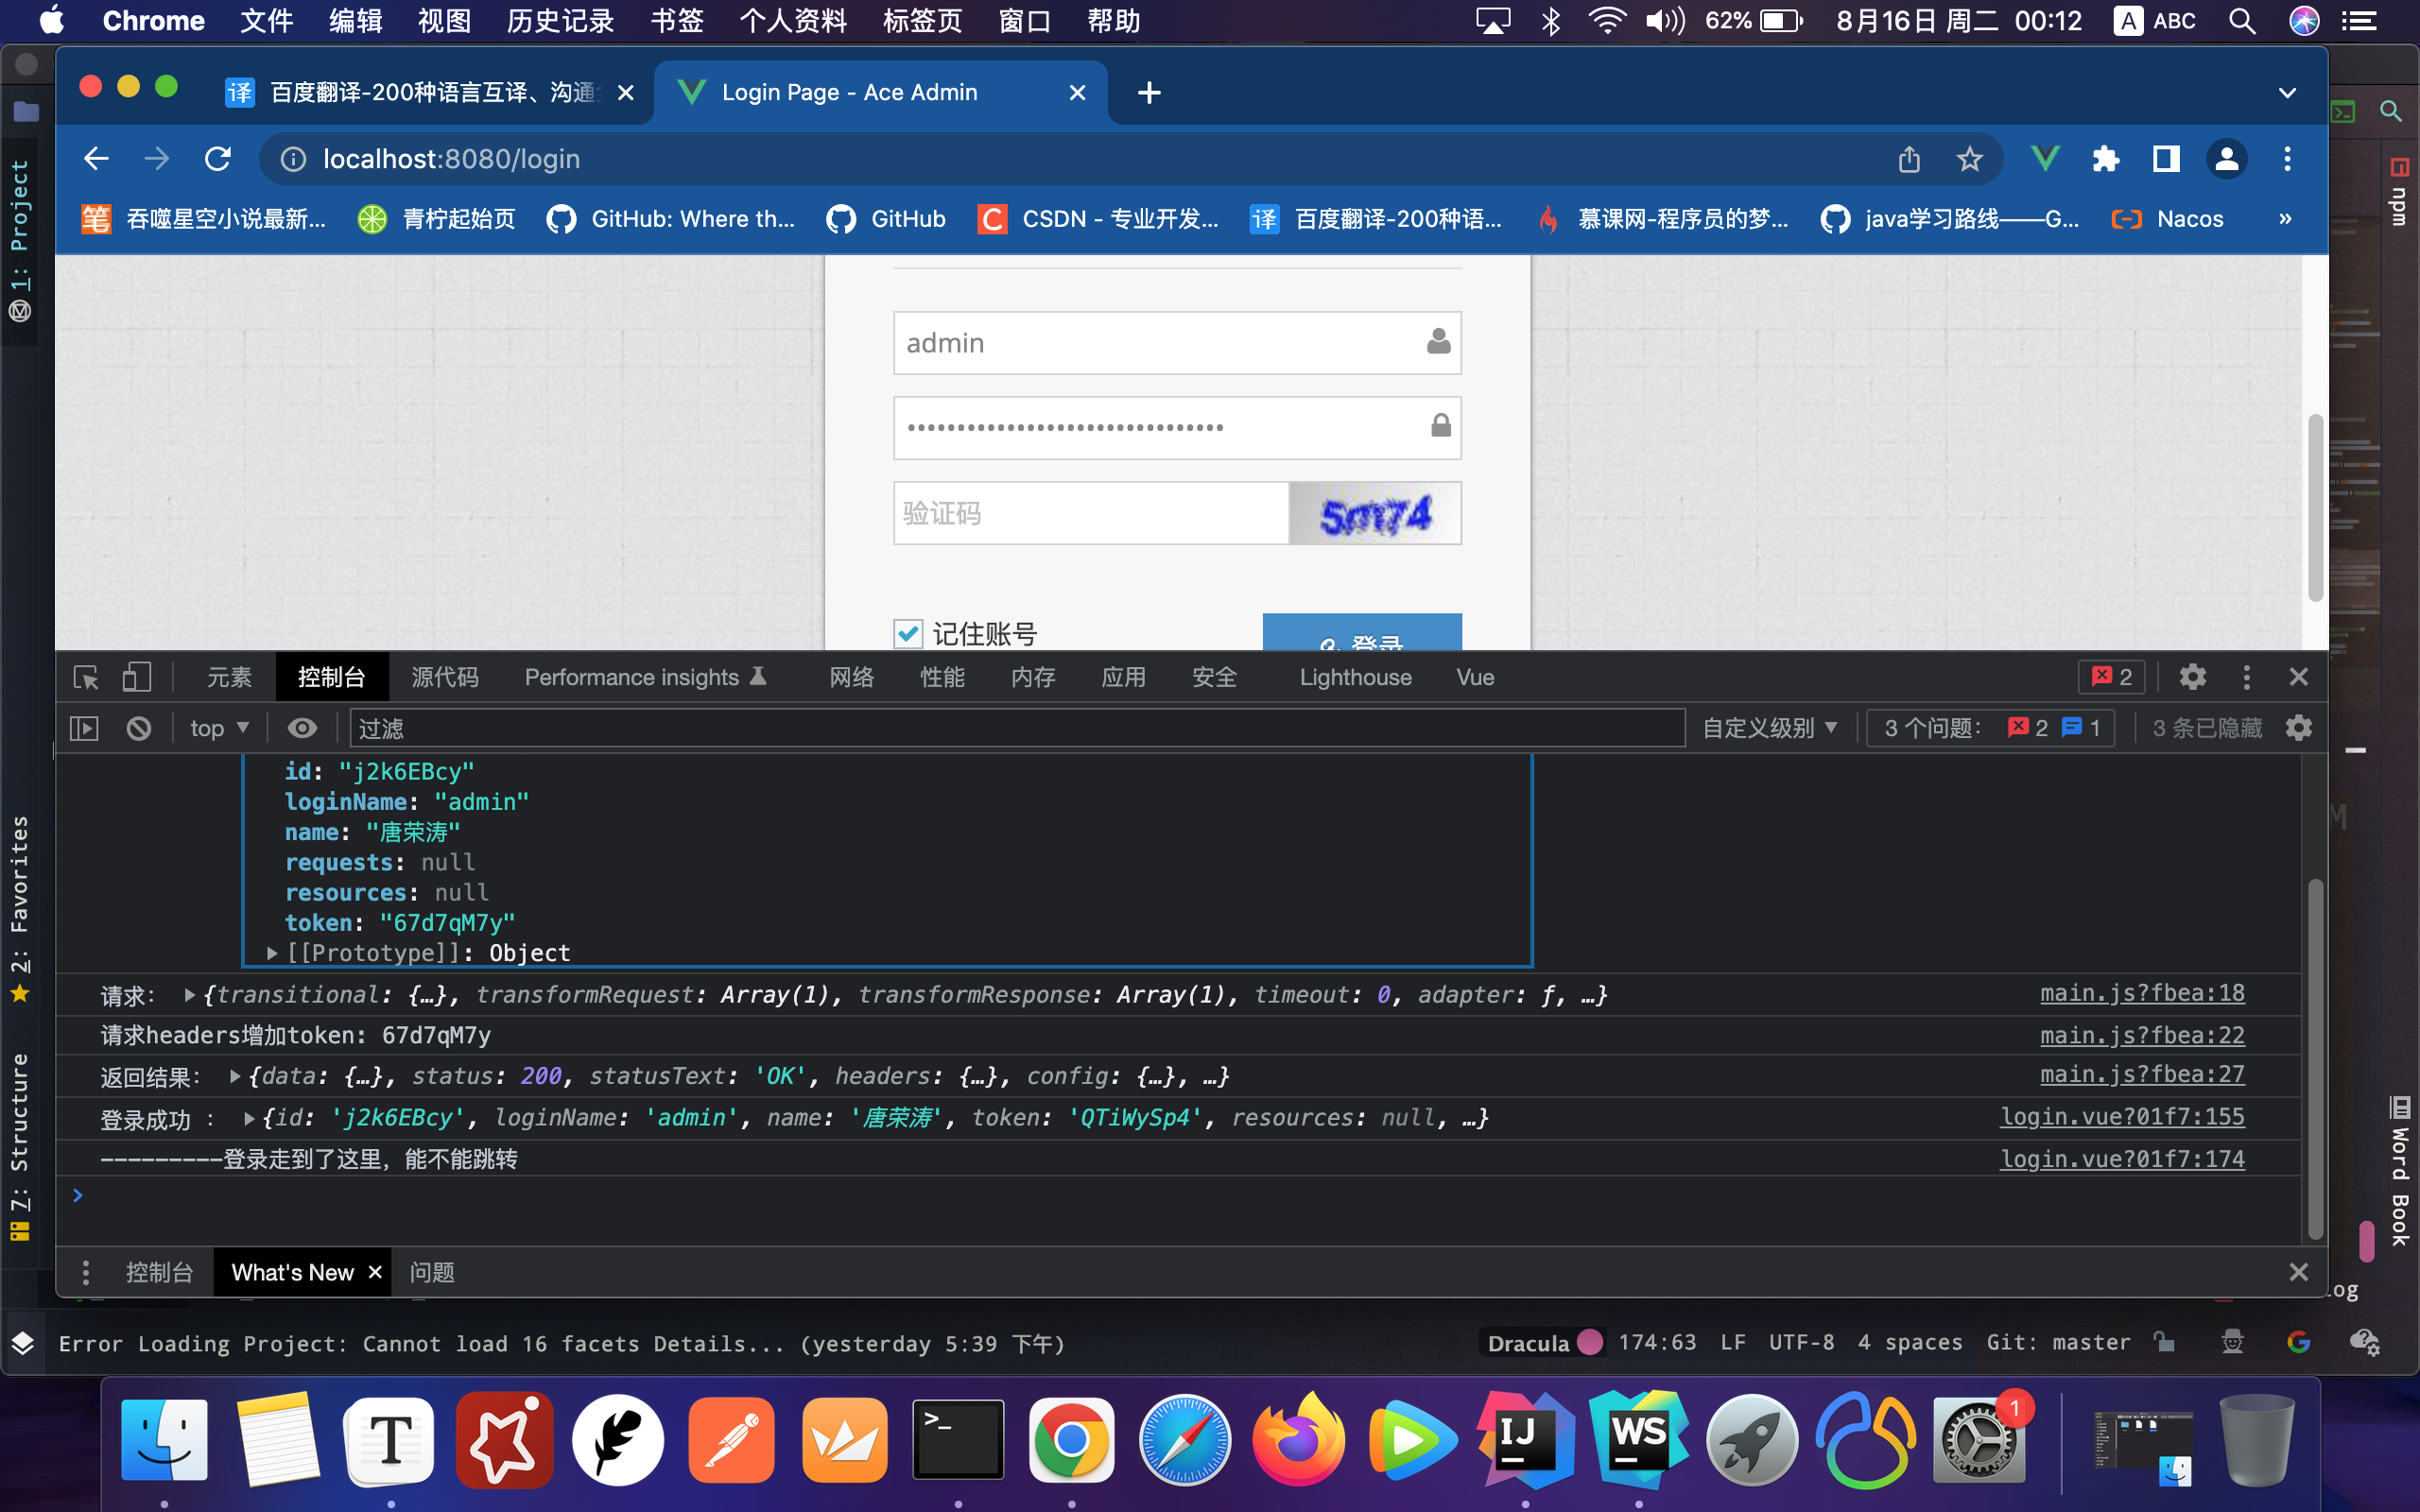Expand the 返回结果 object in the console

click(235, 1076)
